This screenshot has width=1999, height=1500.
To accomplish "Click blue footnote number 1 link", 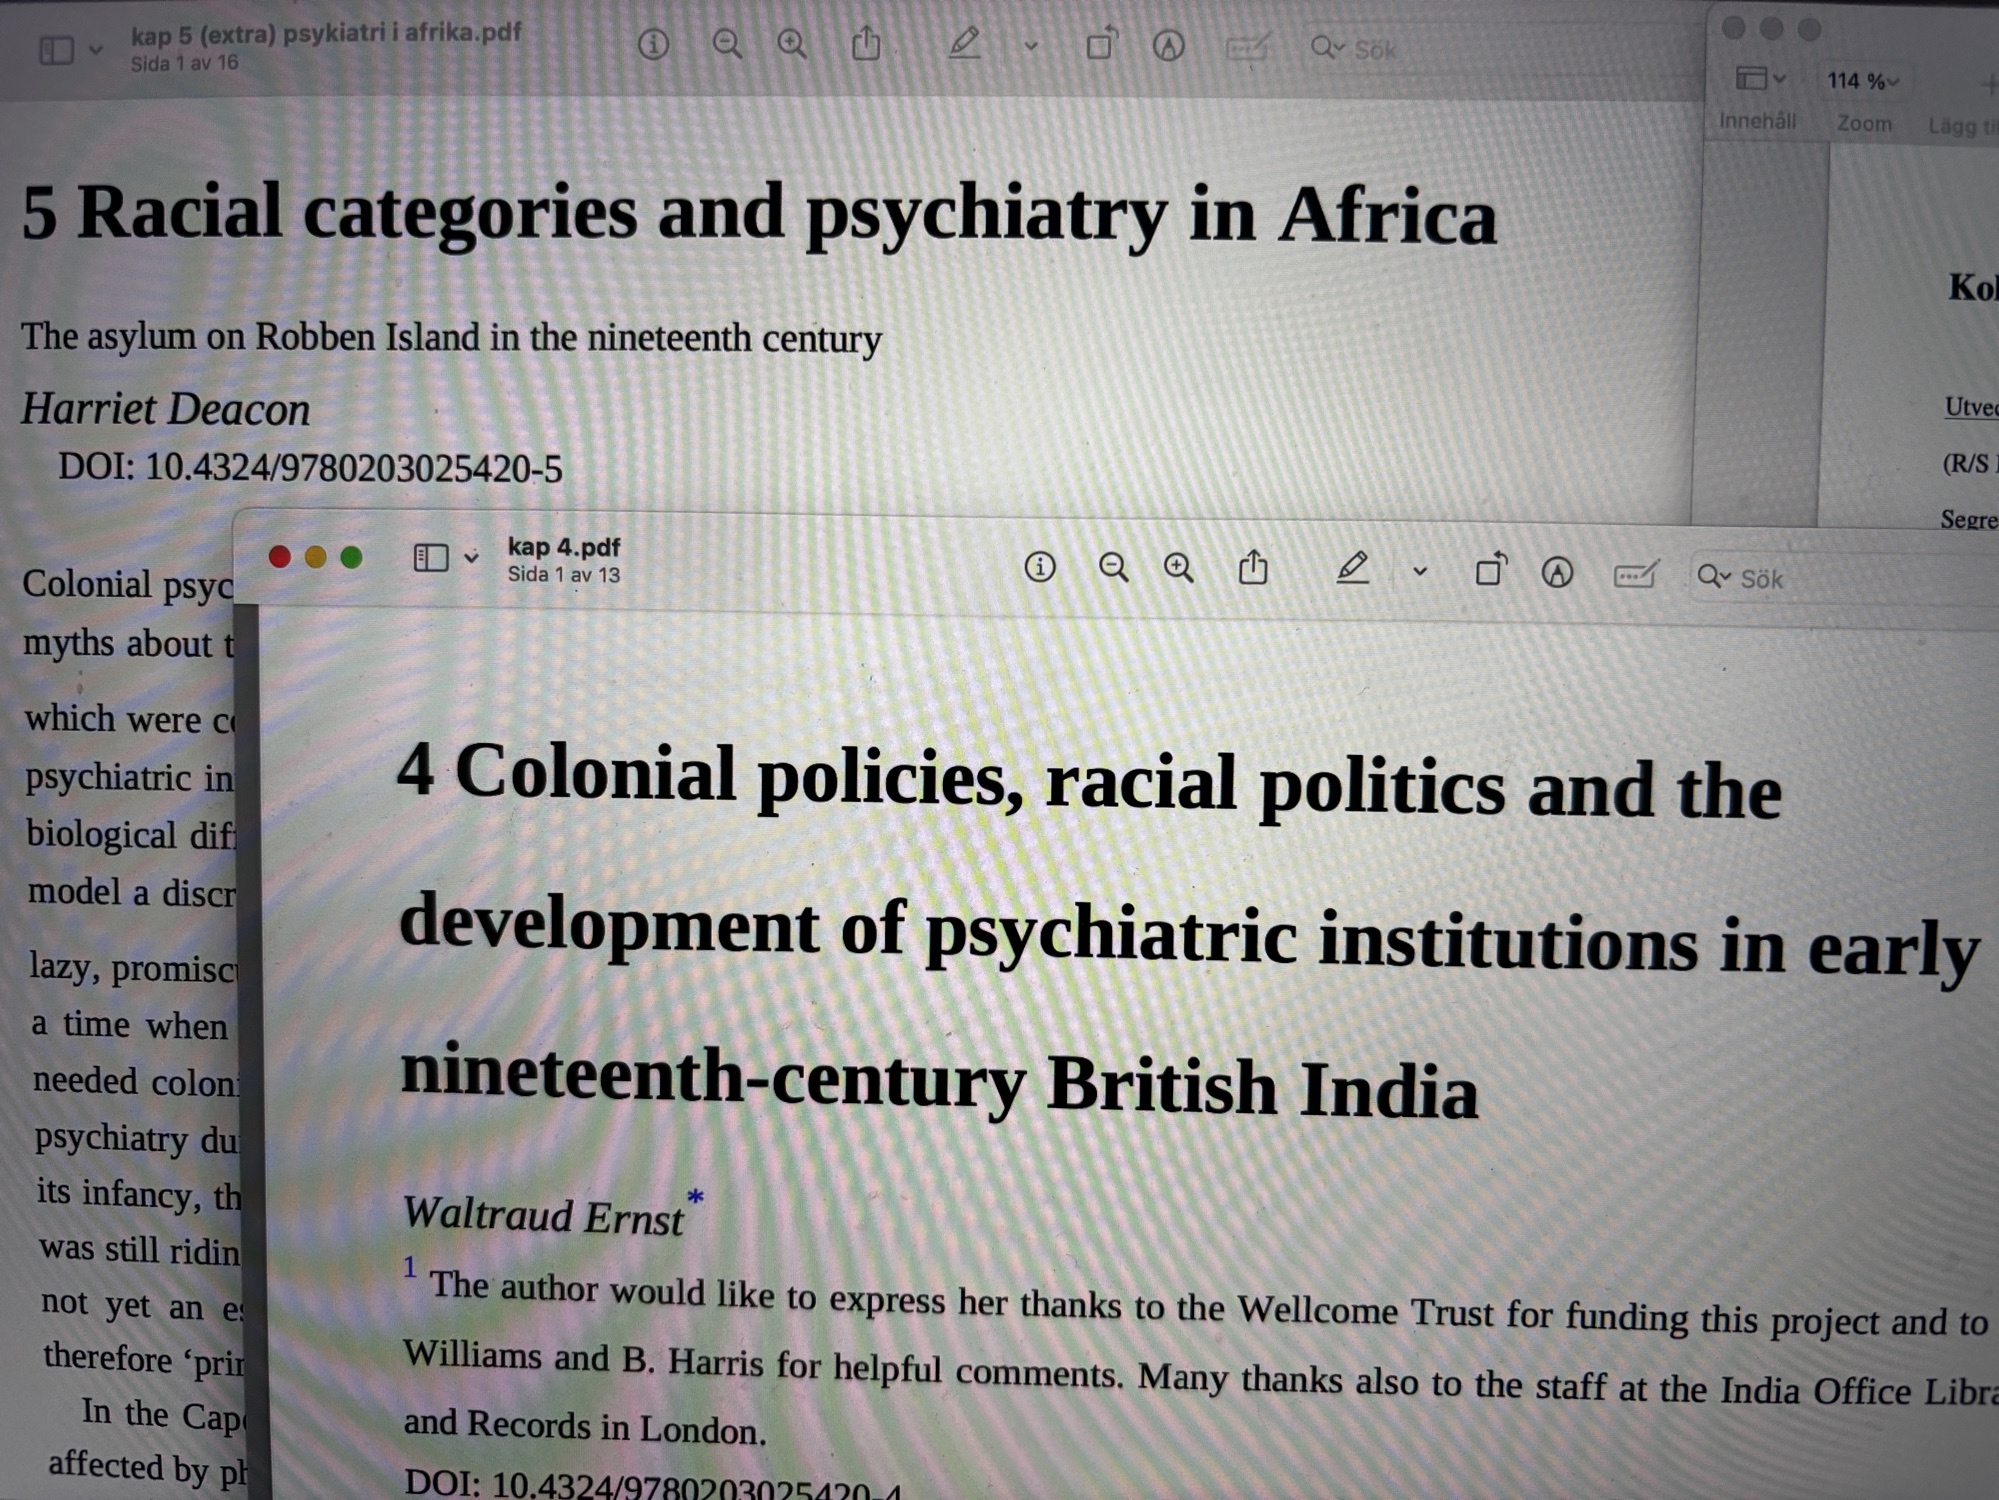I will pos(409,1268).
